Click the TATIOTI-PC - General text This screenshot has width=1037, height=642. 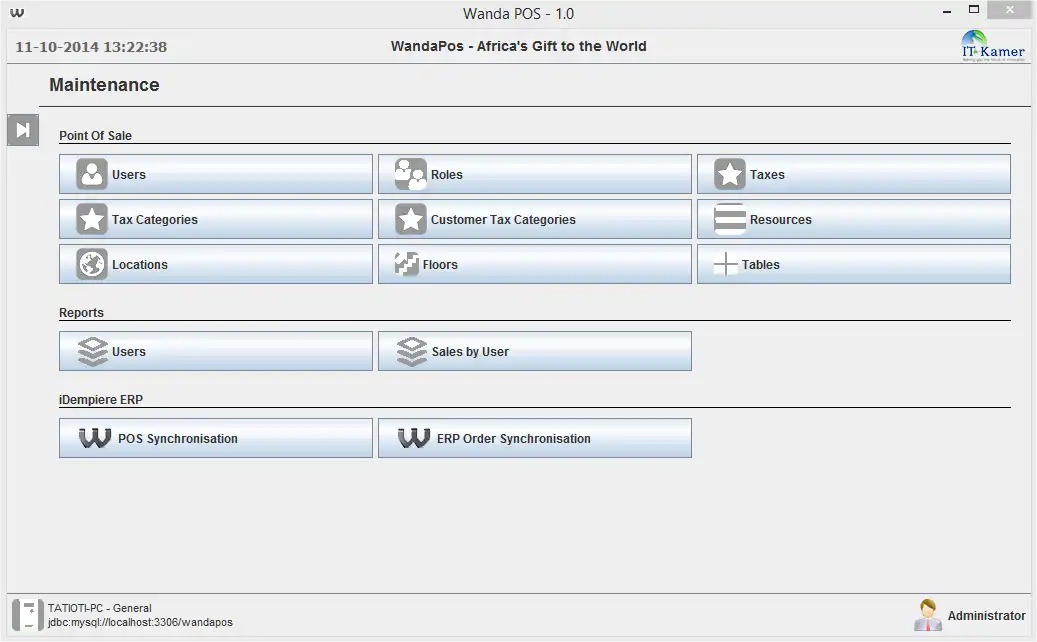coord(99,608)
